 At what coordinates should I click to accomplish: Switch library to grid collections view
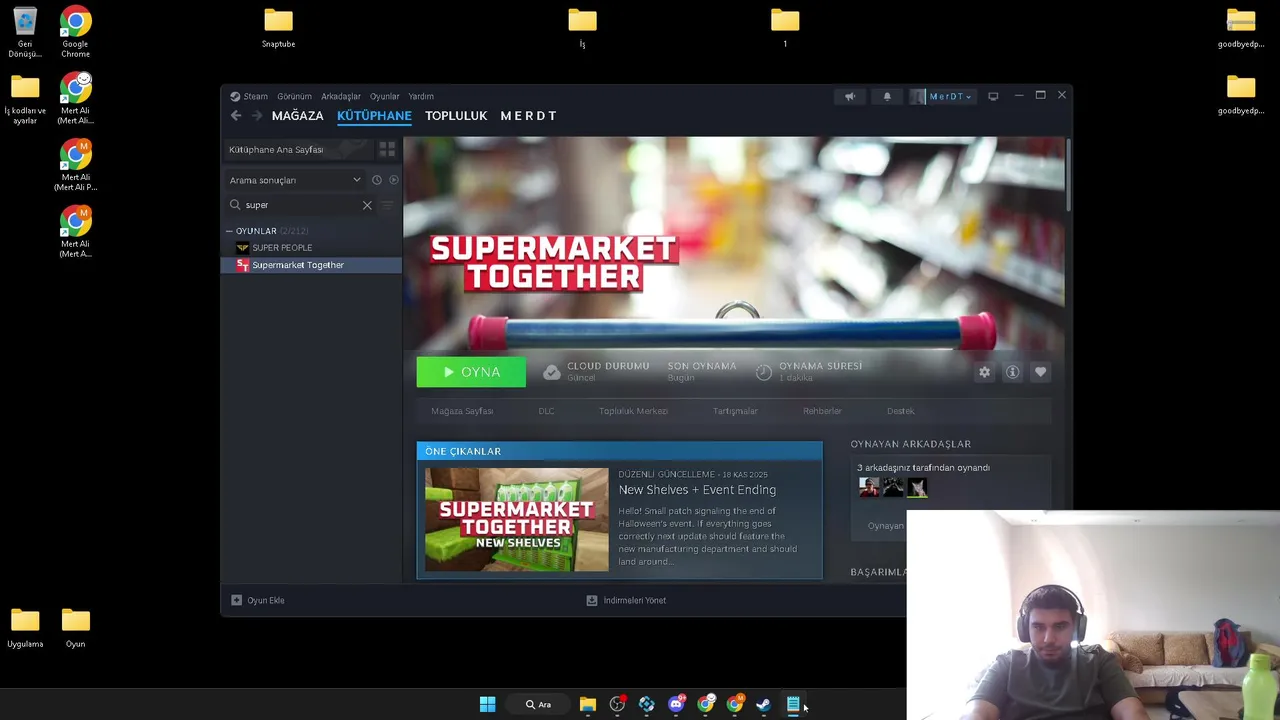pos(387,149)
